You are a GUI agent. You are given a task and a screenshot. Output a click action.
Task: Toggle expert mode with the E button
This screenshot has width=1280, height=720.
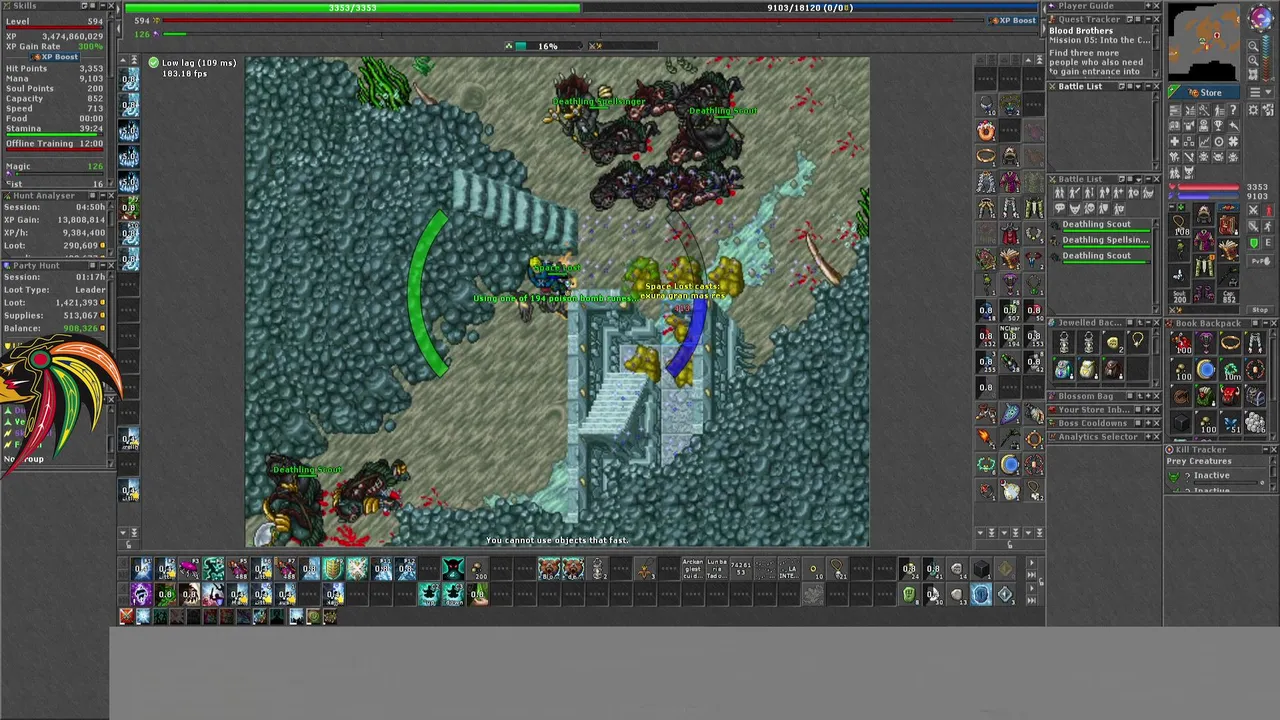click(1268, 242)
